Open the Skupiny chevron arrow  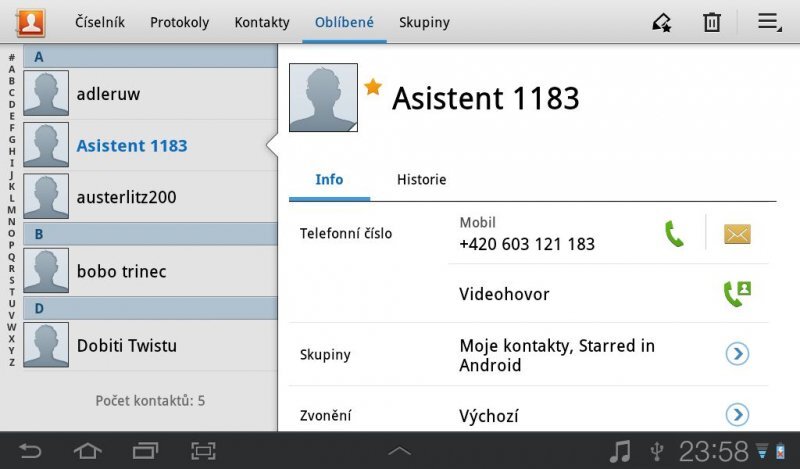[x=737, y=354]
